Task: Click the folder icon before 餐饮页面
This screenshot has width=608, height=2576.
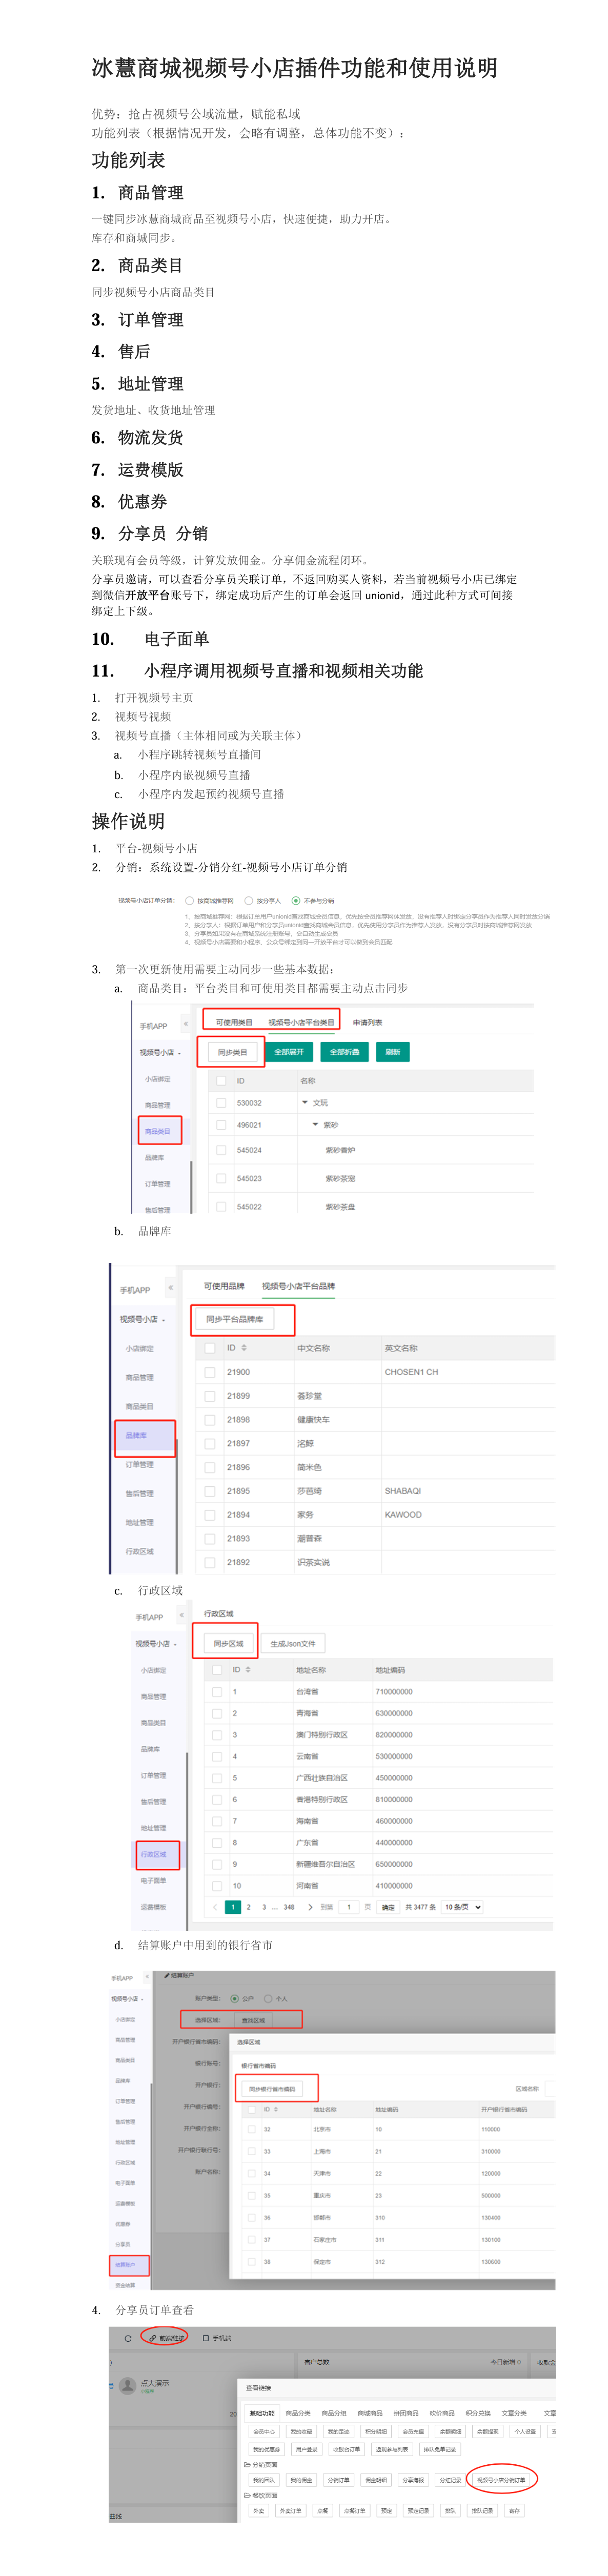Action: (x=247, y=2495)
